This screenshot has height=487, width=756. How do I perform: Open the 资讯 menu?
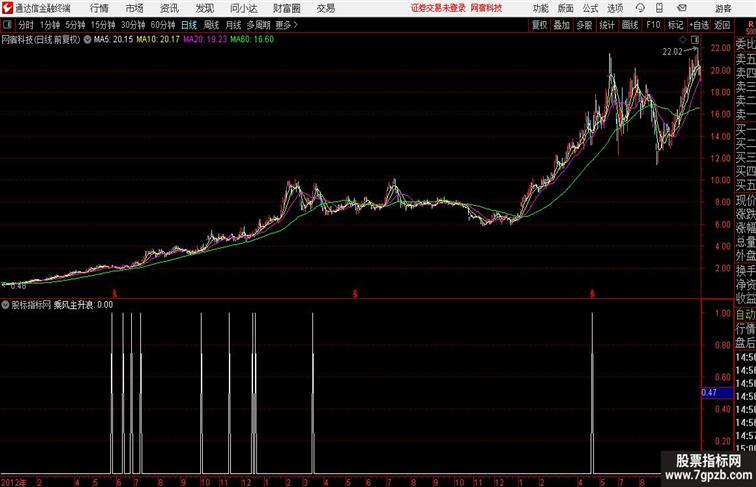tap(169, 8)
